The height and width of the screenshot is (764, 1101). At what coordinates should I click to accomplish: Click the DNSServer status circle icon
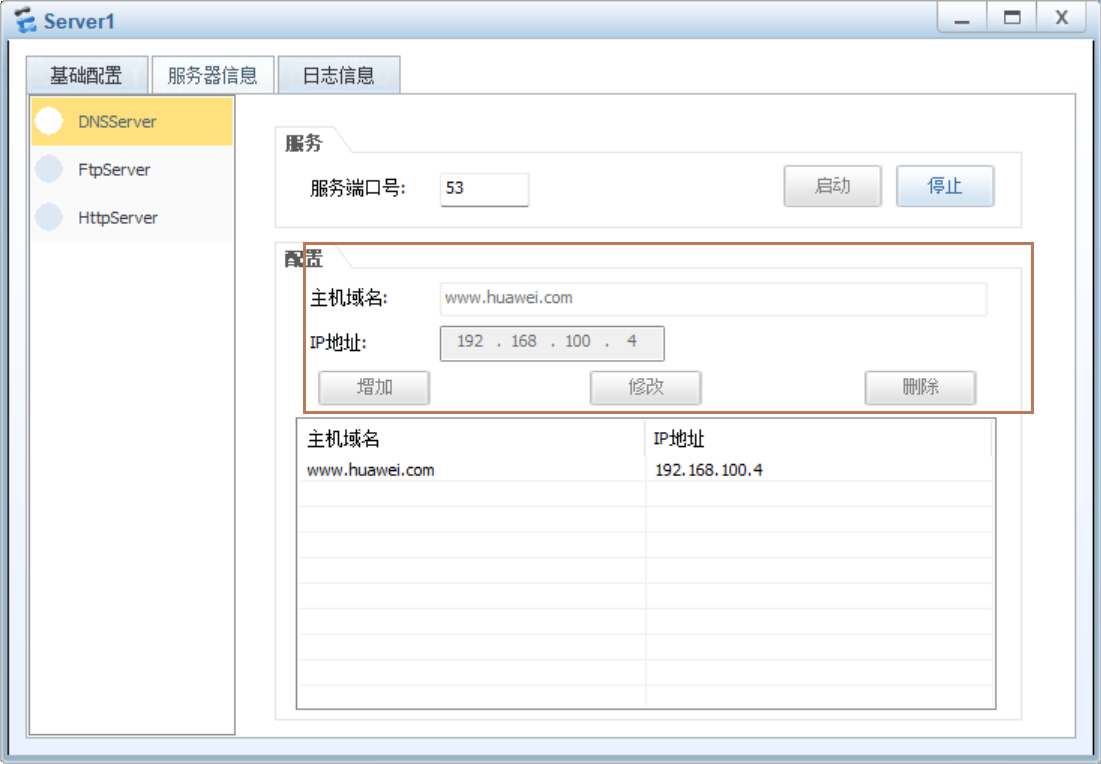click(x=49, y=121)
